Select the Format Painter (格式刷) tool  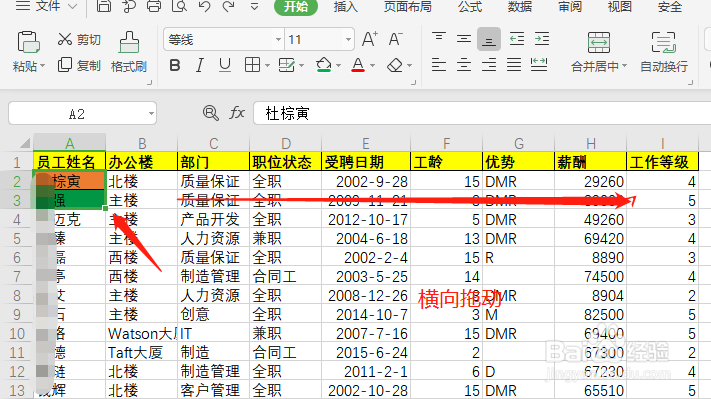click(x=129, y=52)
